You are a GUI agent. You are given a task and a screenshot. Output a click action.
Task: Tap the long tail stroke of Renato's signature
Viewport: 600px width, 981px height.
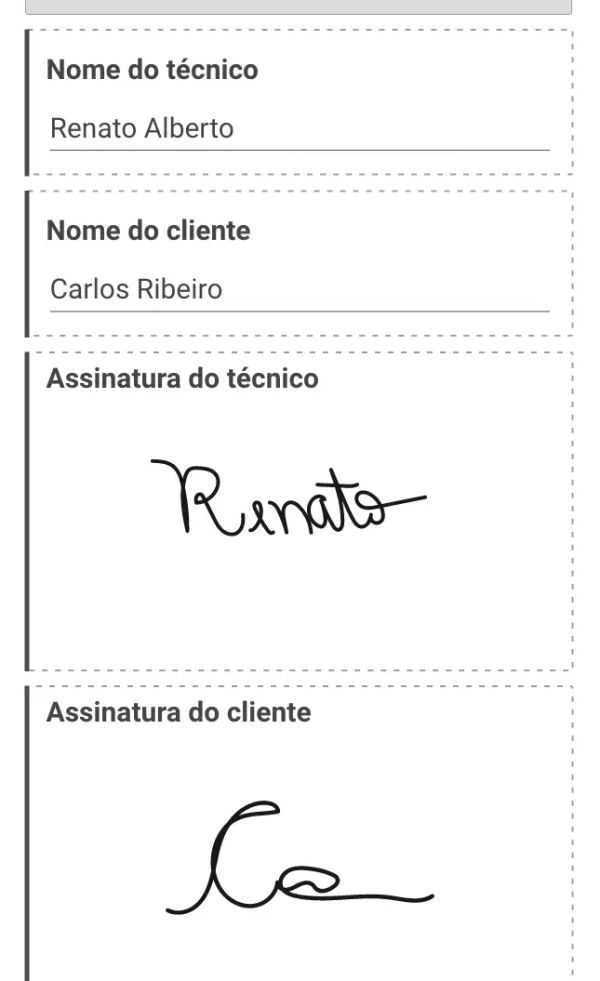[x=405, y=498]
